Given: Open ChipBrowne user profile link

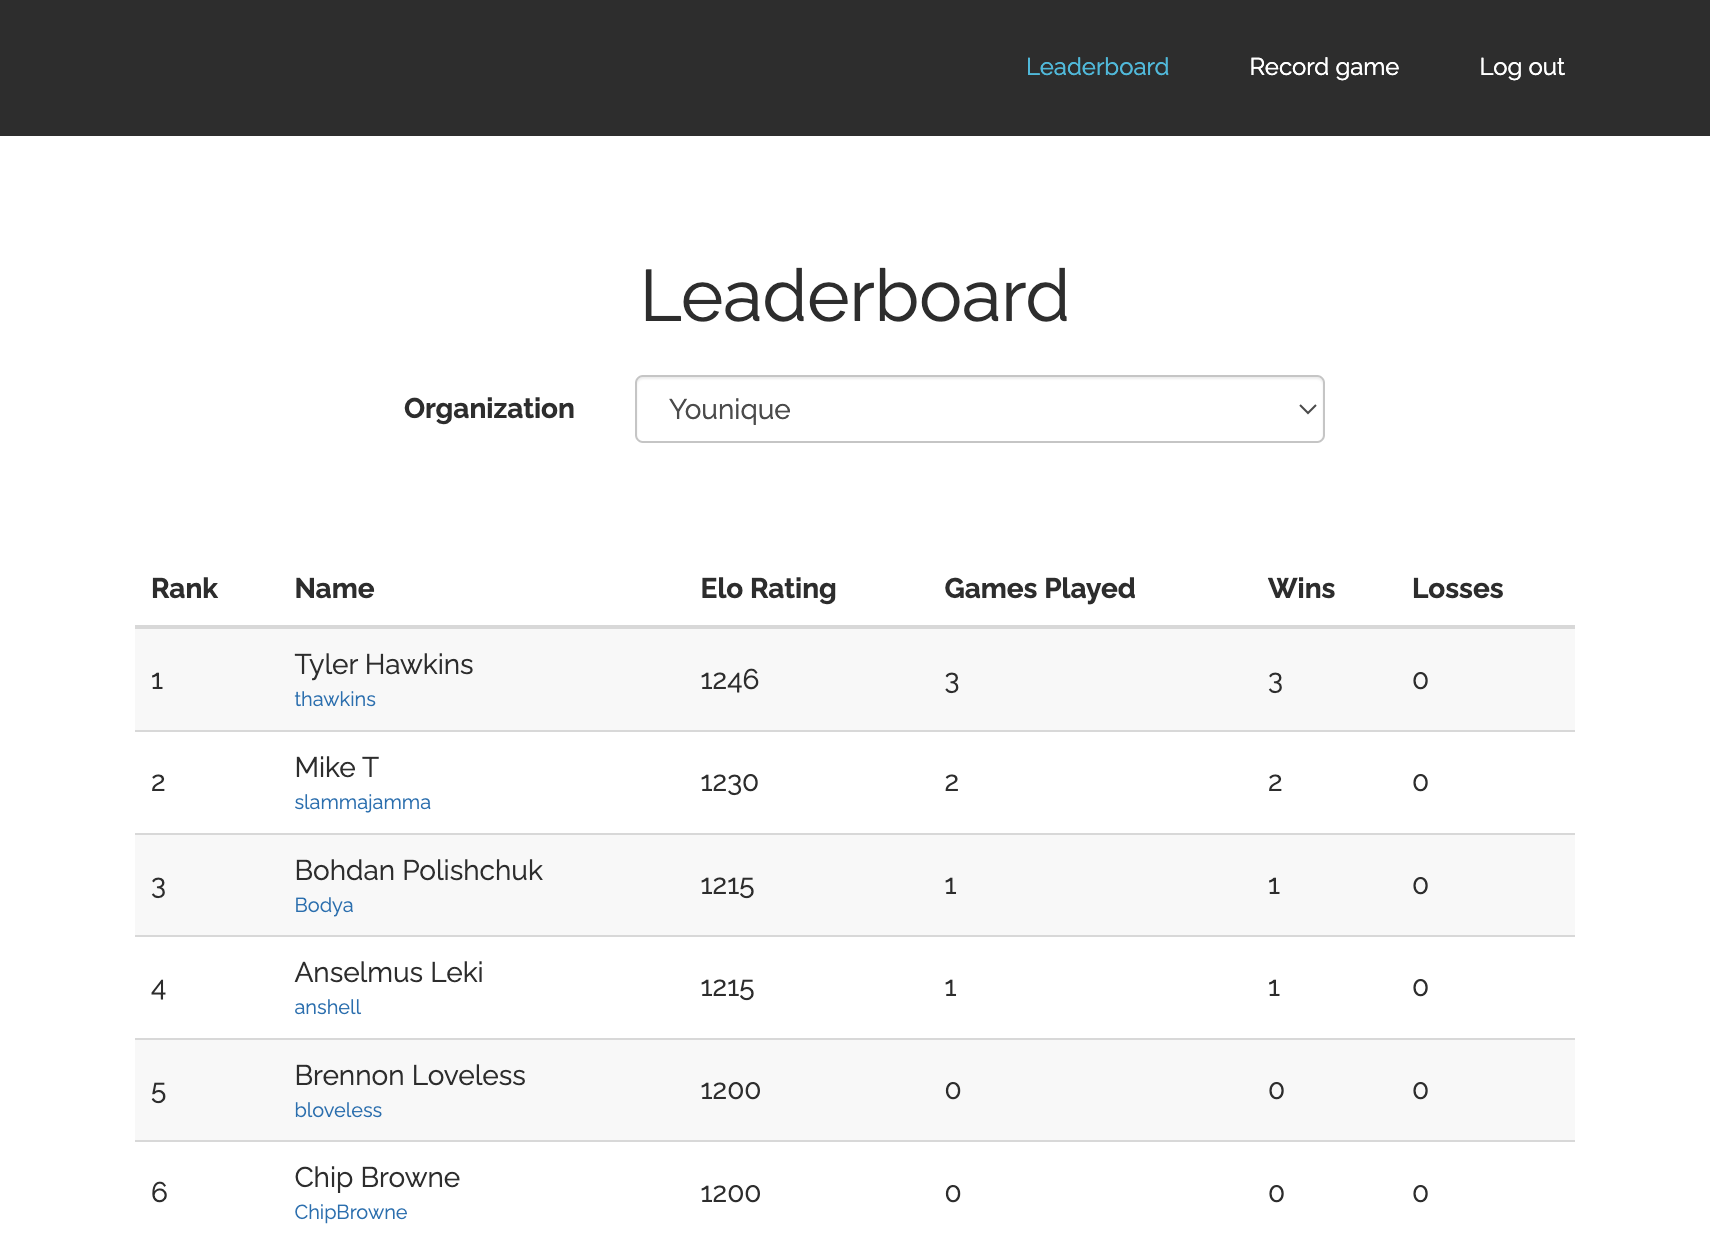Looking at the screenshot, I should pyautogui.click(x=350, y=1212).
